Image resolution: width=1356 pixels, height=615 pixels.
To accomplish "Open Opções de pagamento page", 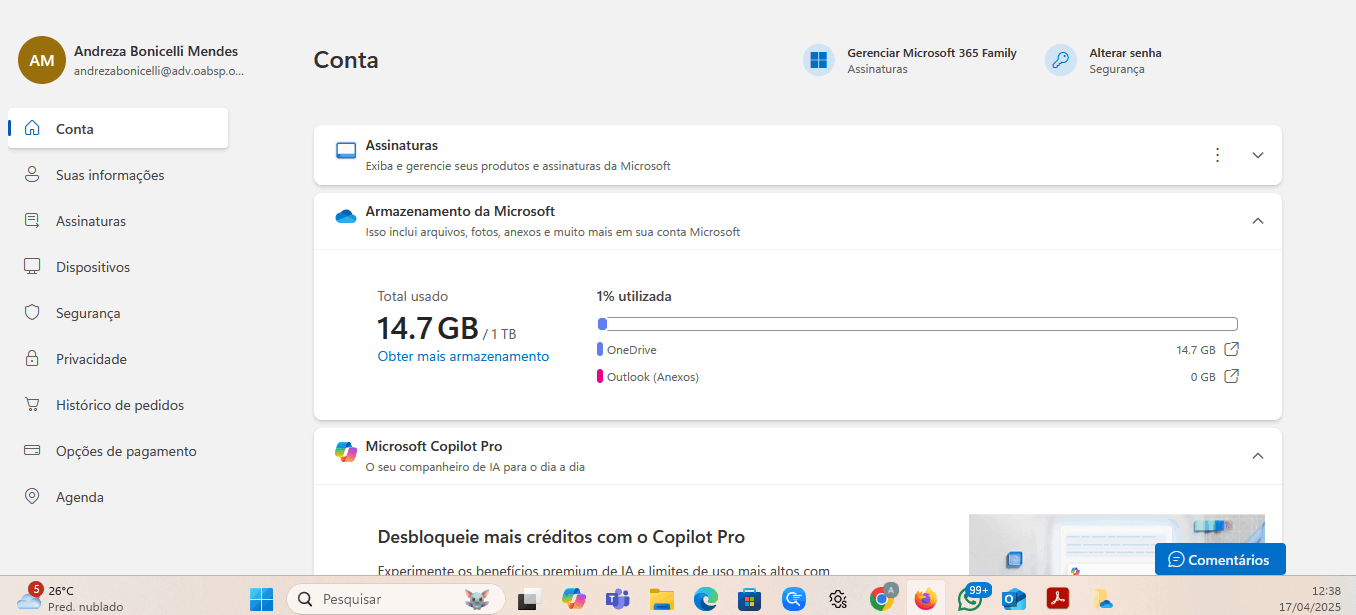I will click(118, 451).
